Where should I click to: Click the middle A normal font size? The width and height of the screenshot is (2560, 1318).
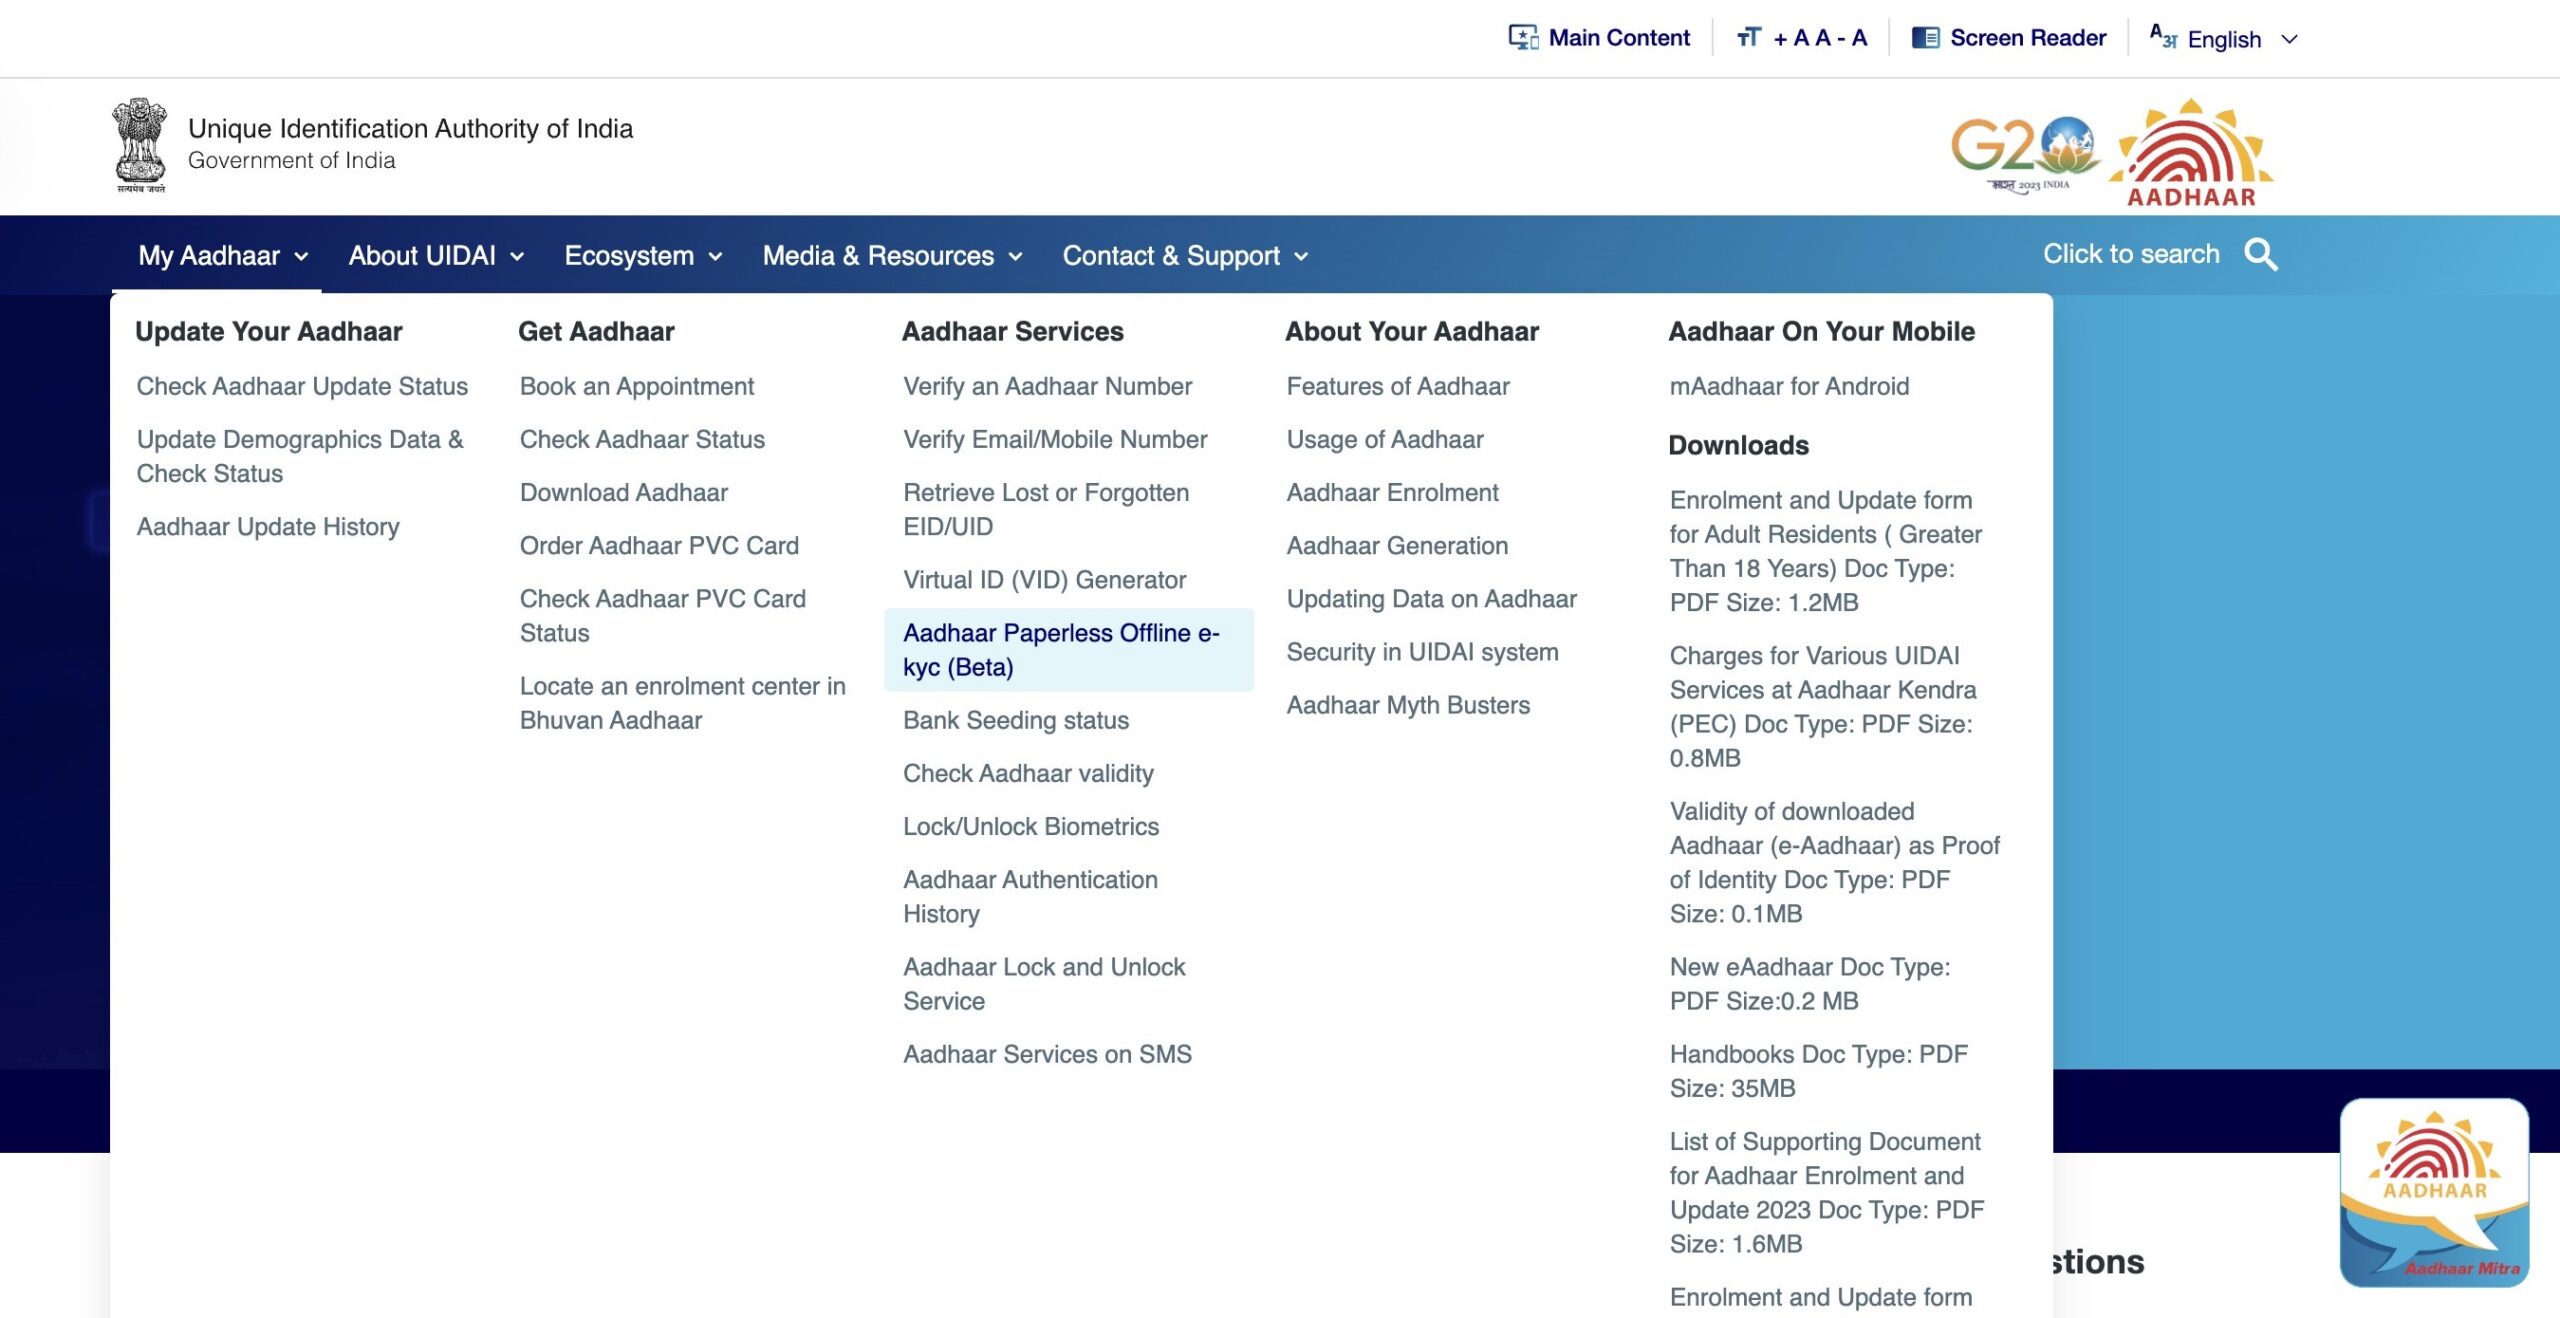[1822, 38]
